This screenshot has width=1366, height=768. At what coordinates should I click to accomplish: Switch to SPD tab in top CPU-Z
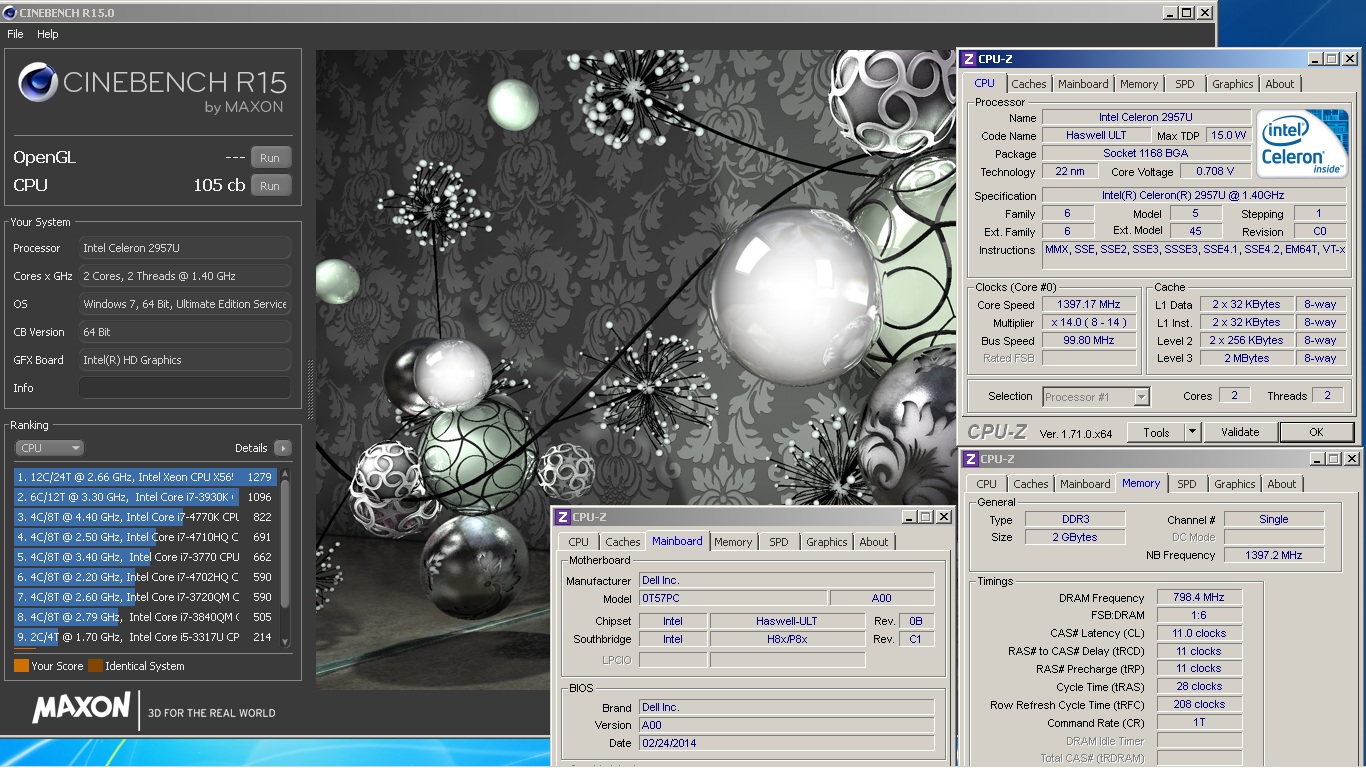tap(1185, 84)
